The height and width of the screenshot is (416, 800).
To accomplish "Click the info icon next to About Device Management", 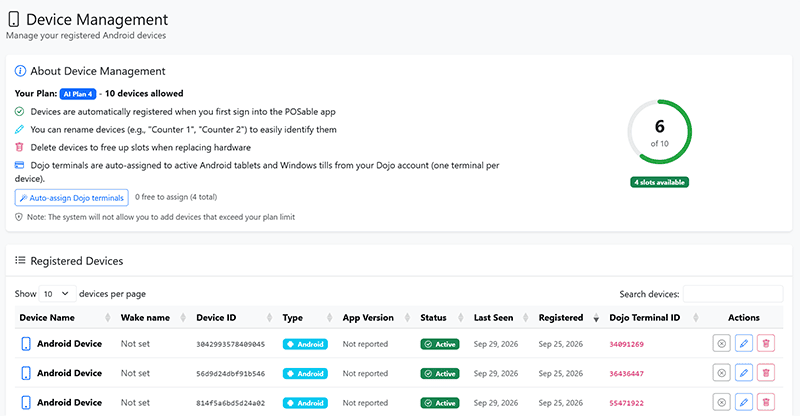I will coord(20,71).
